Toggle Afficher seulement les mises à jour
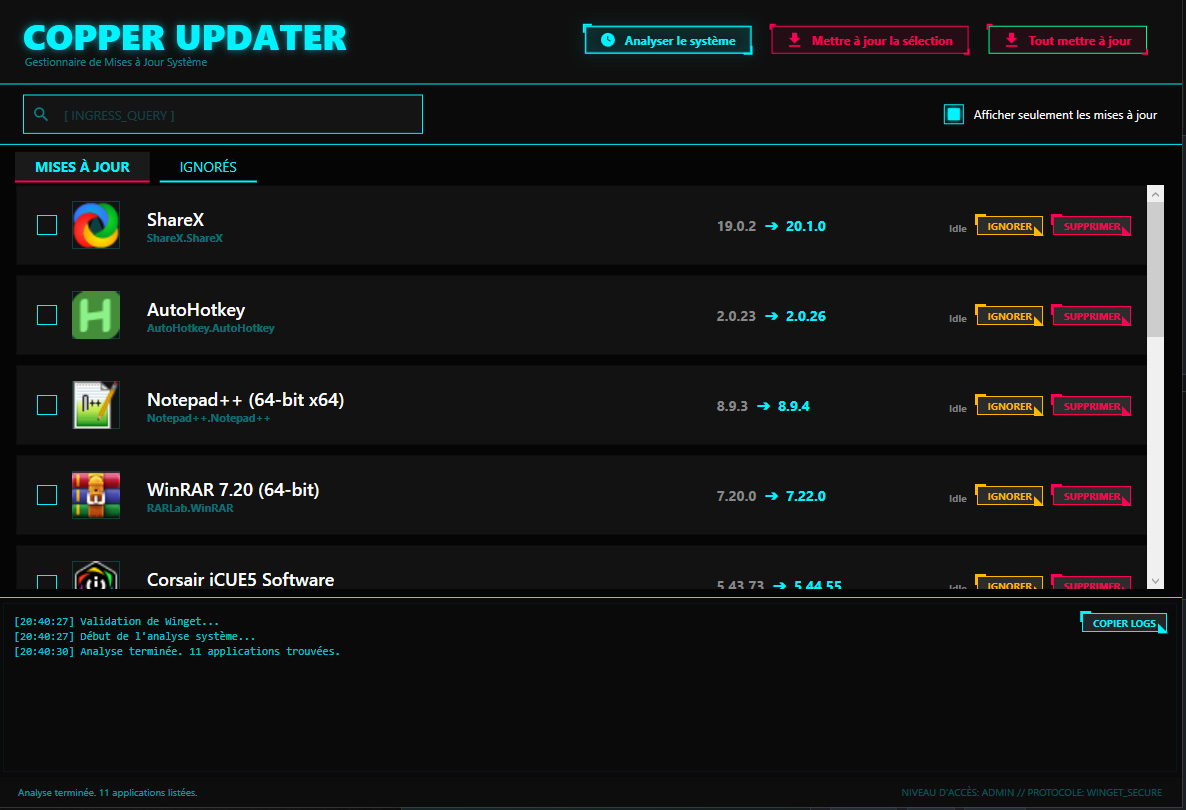The height and width of the screenshot is (810, 1186). 954,114
